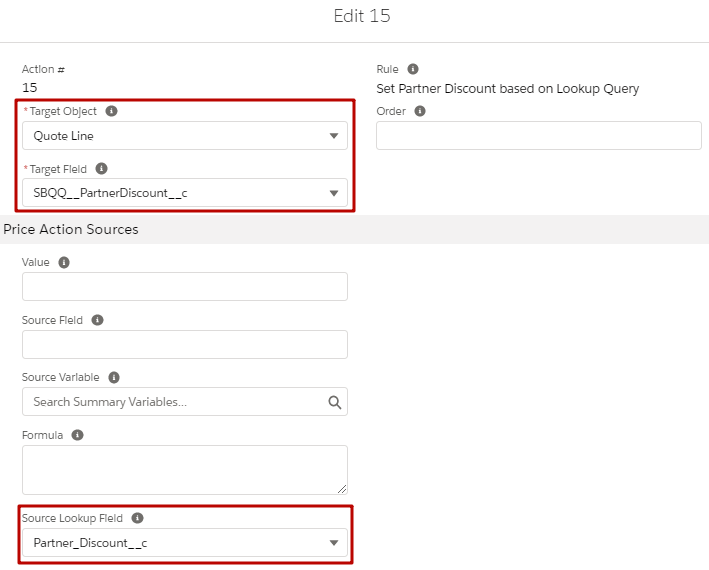Click the Source Field info icon
The width and height of the screenshot is (709, 570).
(x=98, y=320)
